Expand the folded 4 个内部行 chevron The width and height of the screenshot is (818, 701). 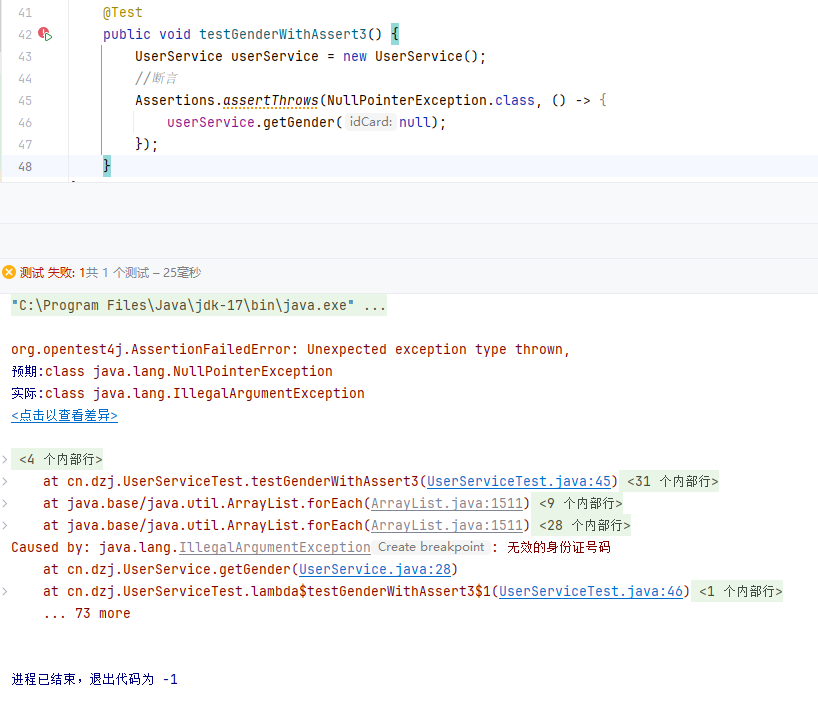coord(5,459)
